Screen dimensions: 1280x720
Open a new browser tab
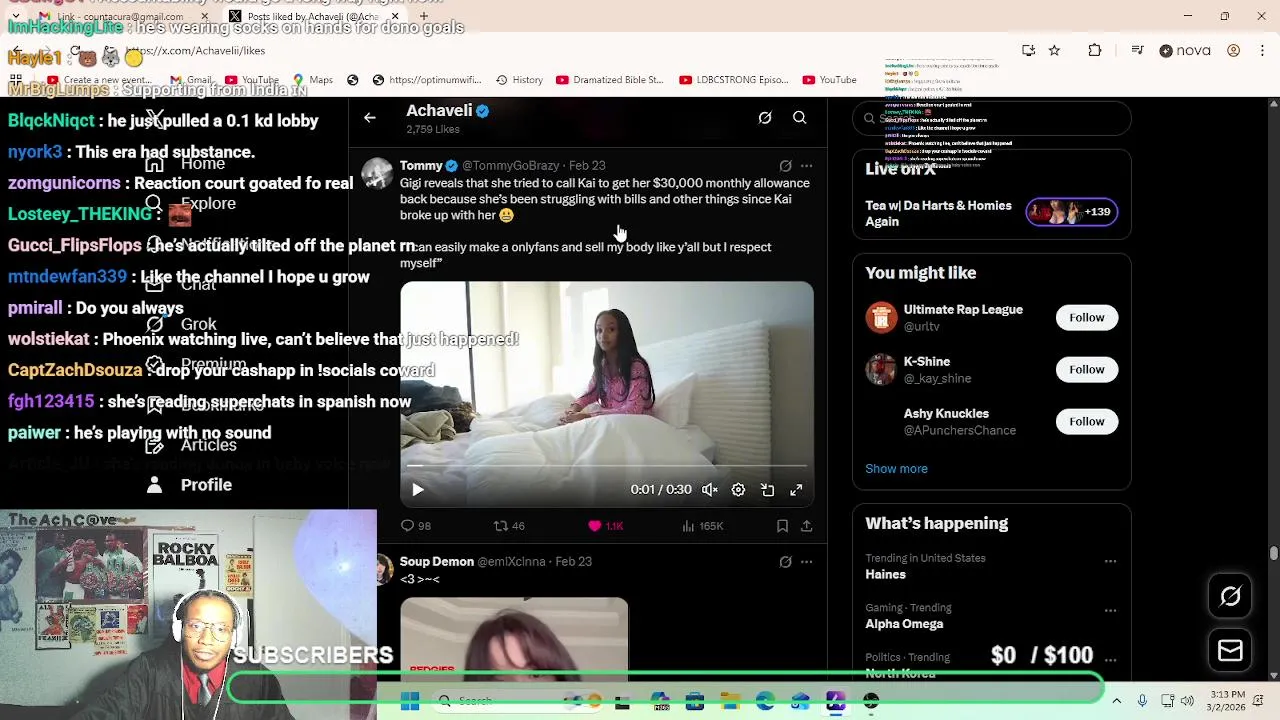(x=424, y=17)
